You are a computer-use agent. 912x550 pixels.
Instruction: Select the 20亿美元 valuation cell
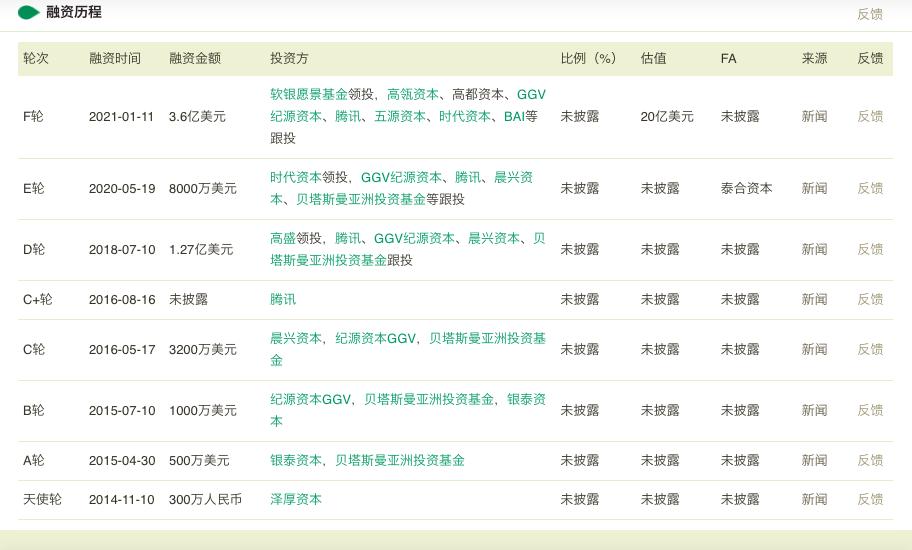667,116
